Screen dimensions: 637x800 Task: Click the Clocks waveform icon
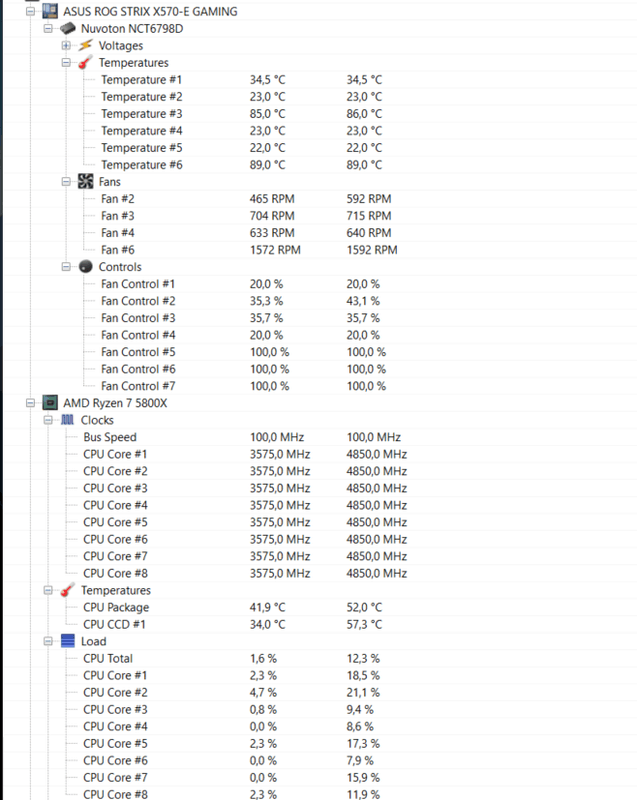67,420
